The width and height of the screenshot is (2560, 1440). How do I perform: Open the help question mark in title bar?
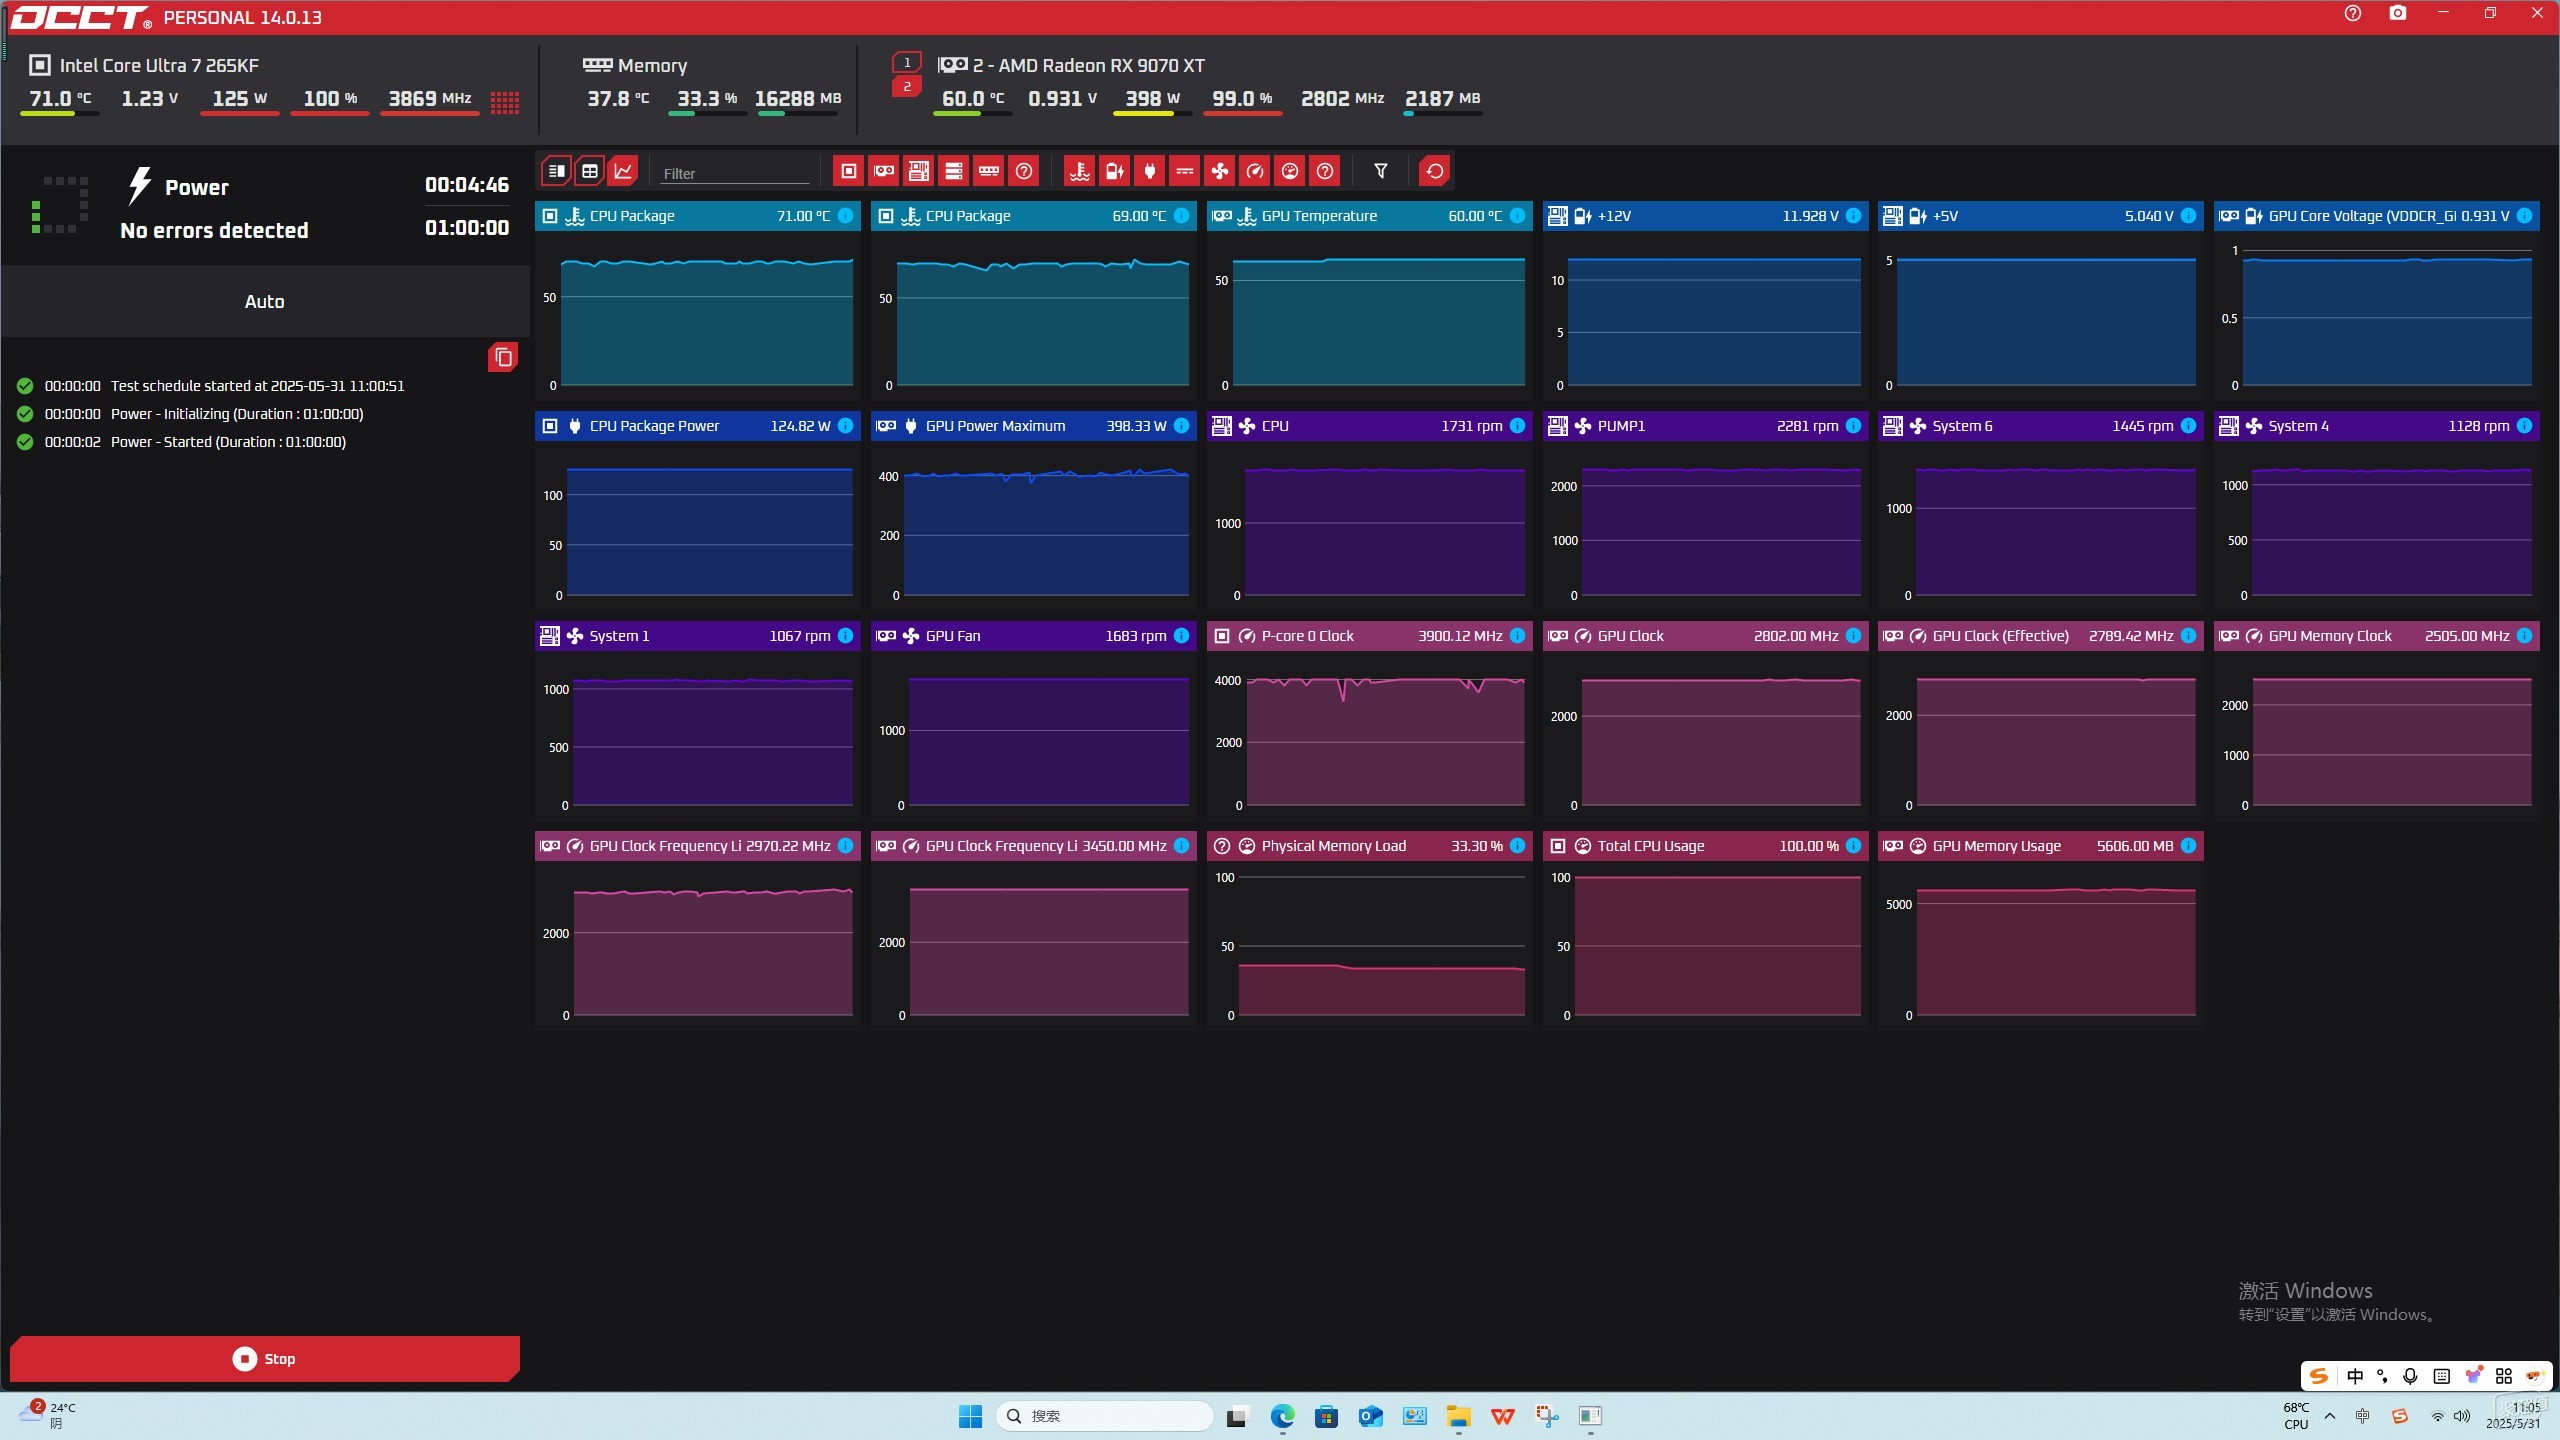2353,13
